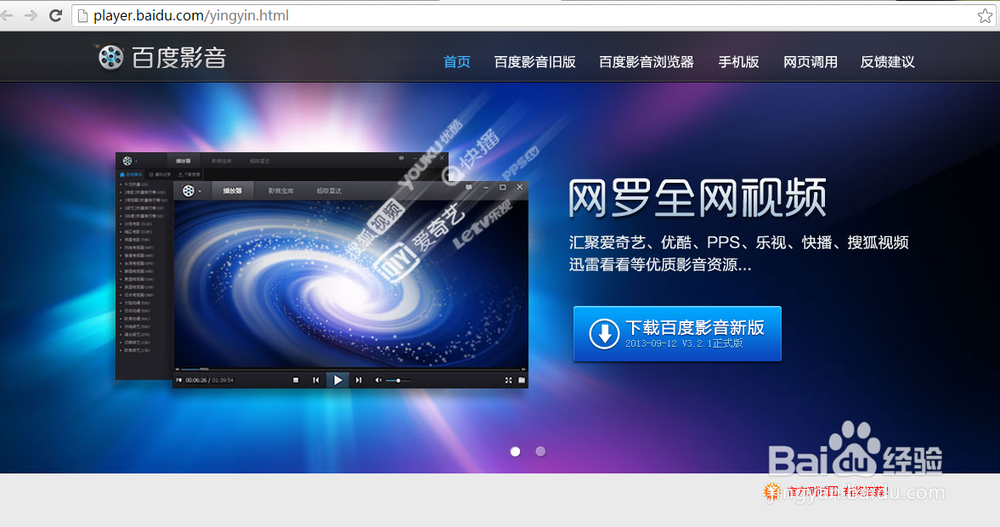This screenshot has height=527, width=1000.
Task: Focus the address bar showing player.baidu.com/yingyin.html
Action: click(x=533, y=16)
